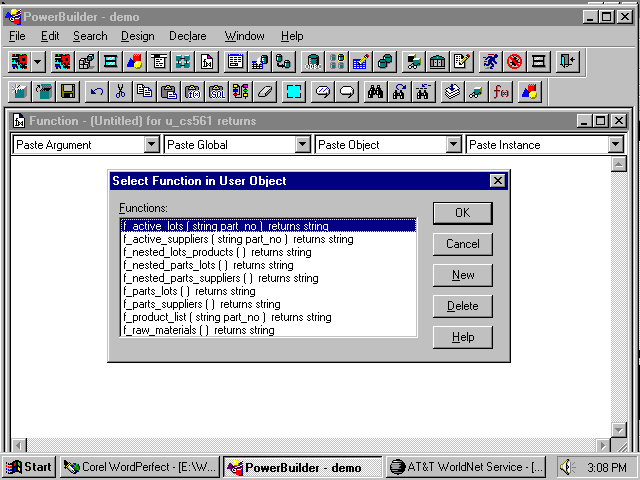Open the Edit menu
The image size is (640, 480).
coord(50,36)
